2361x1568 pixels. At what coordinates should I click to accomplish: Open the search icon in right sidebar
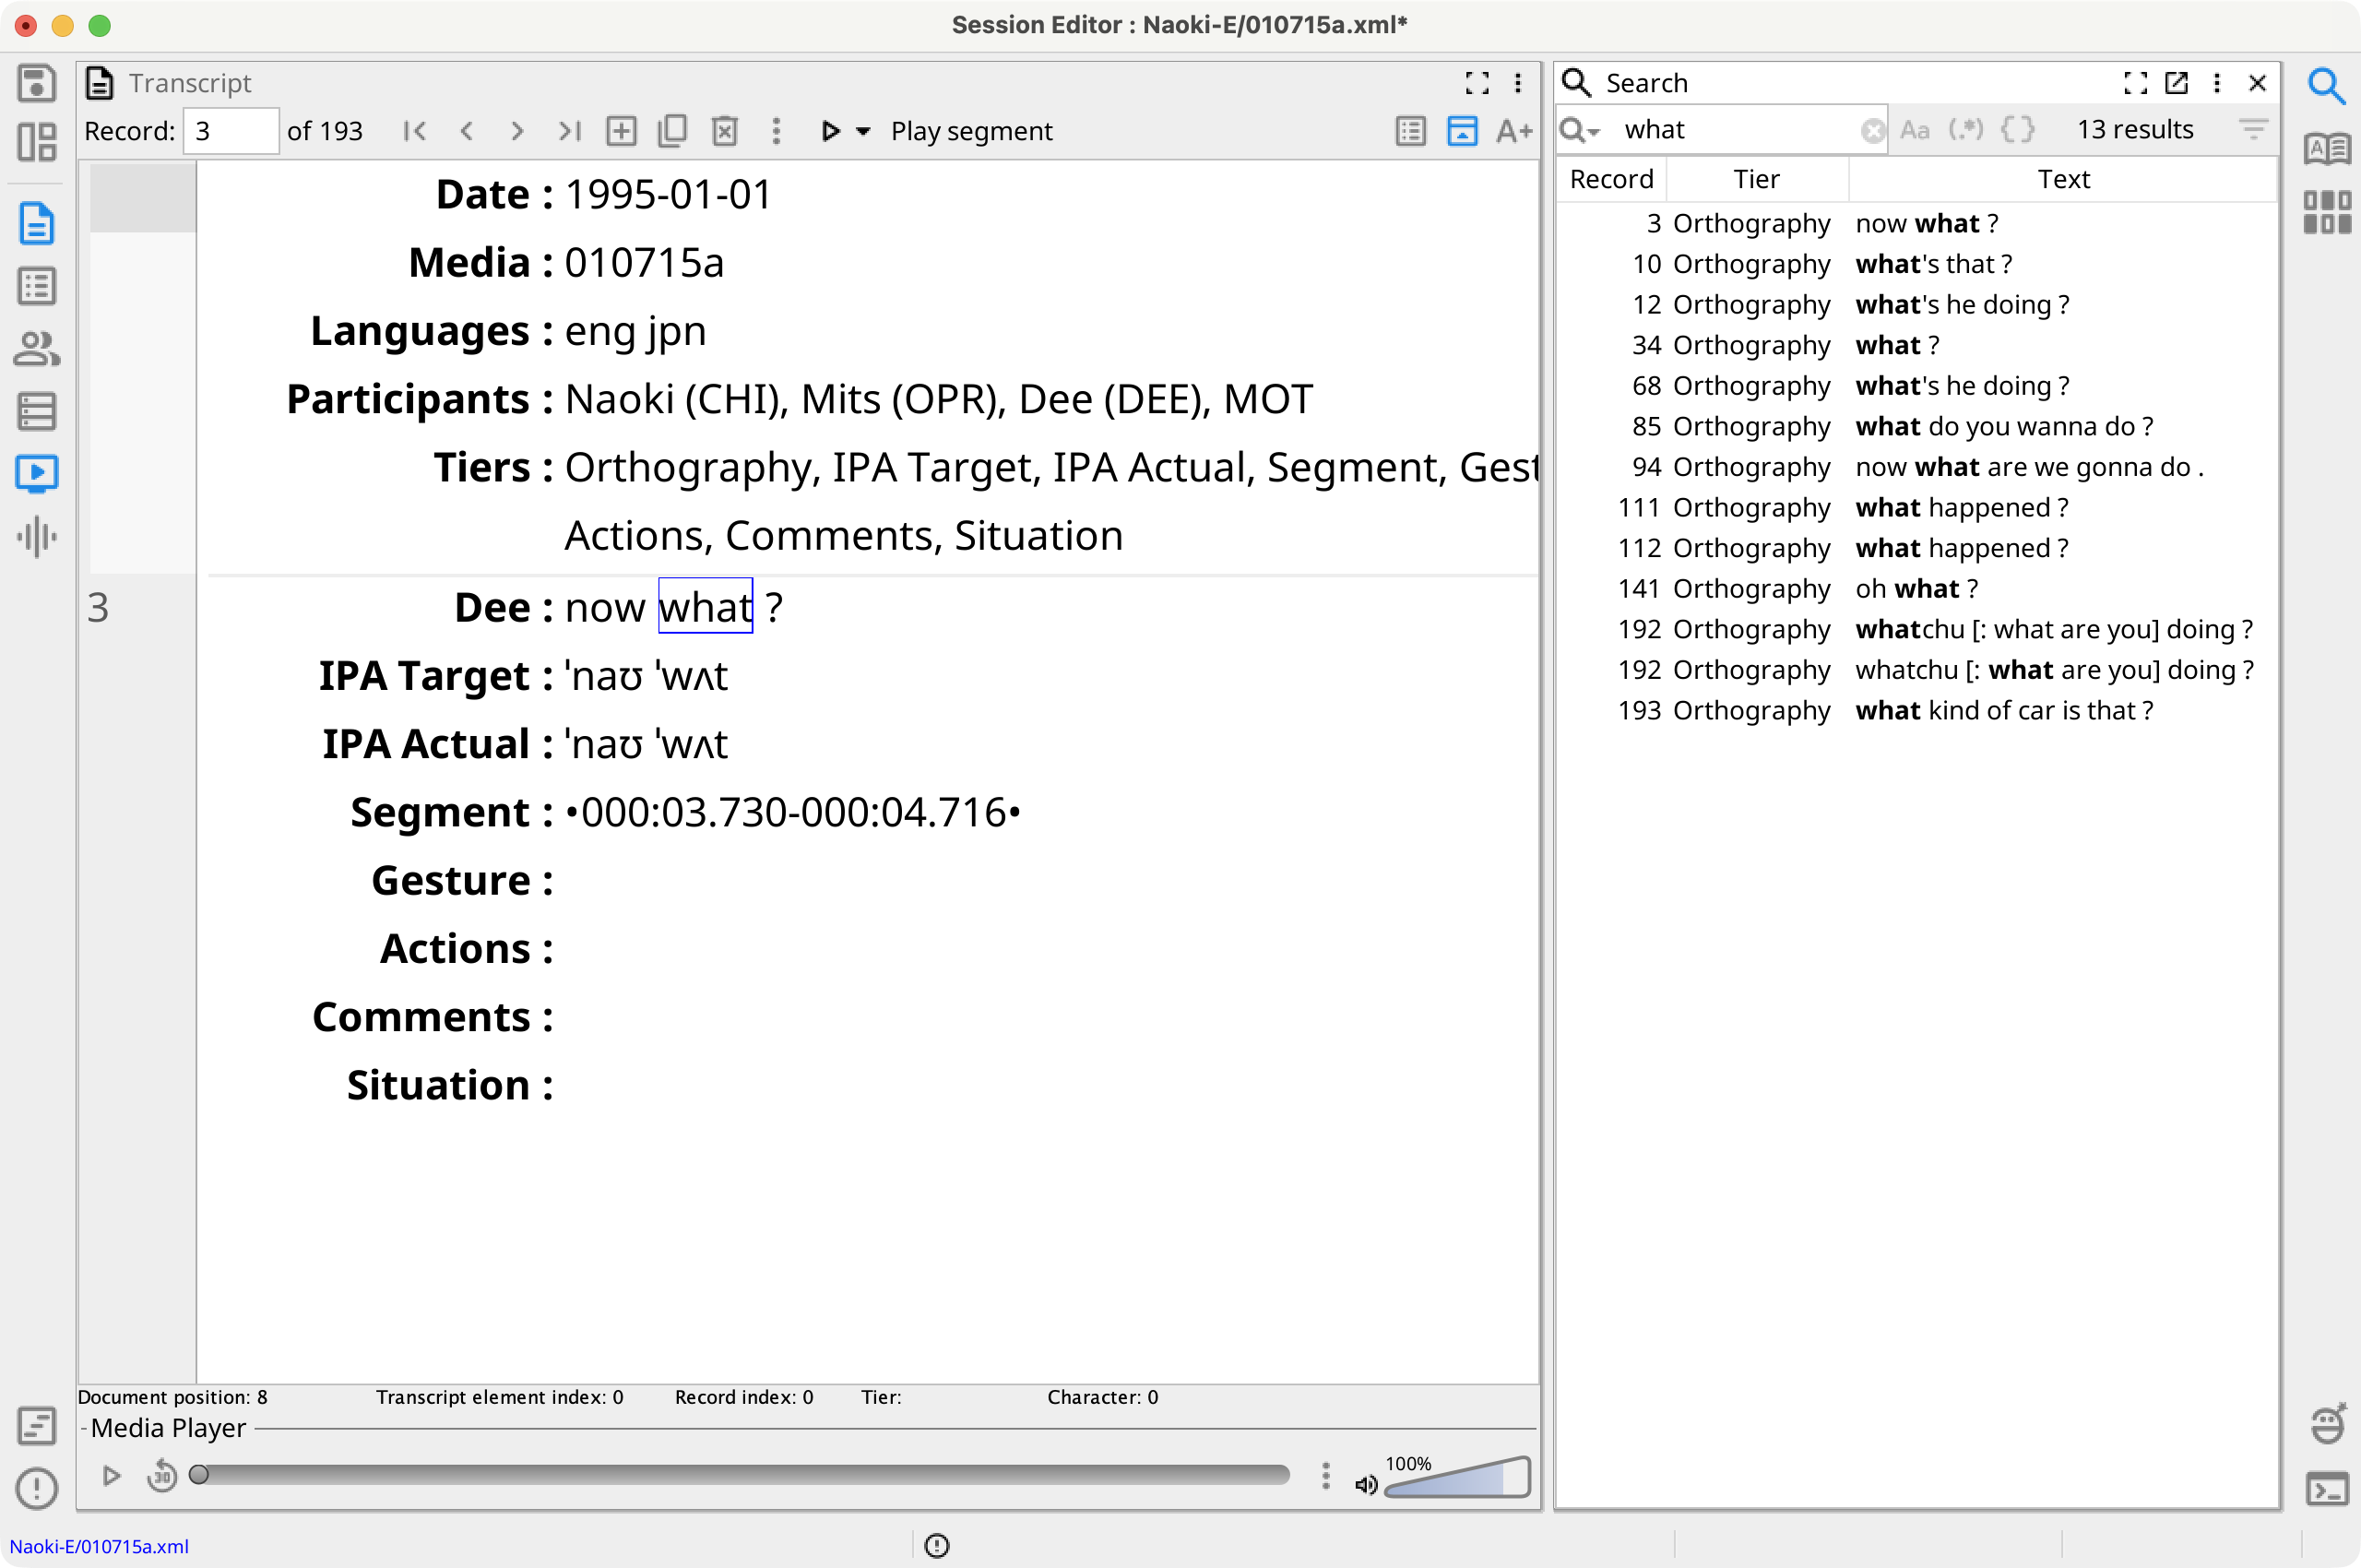click(2327, 86)
